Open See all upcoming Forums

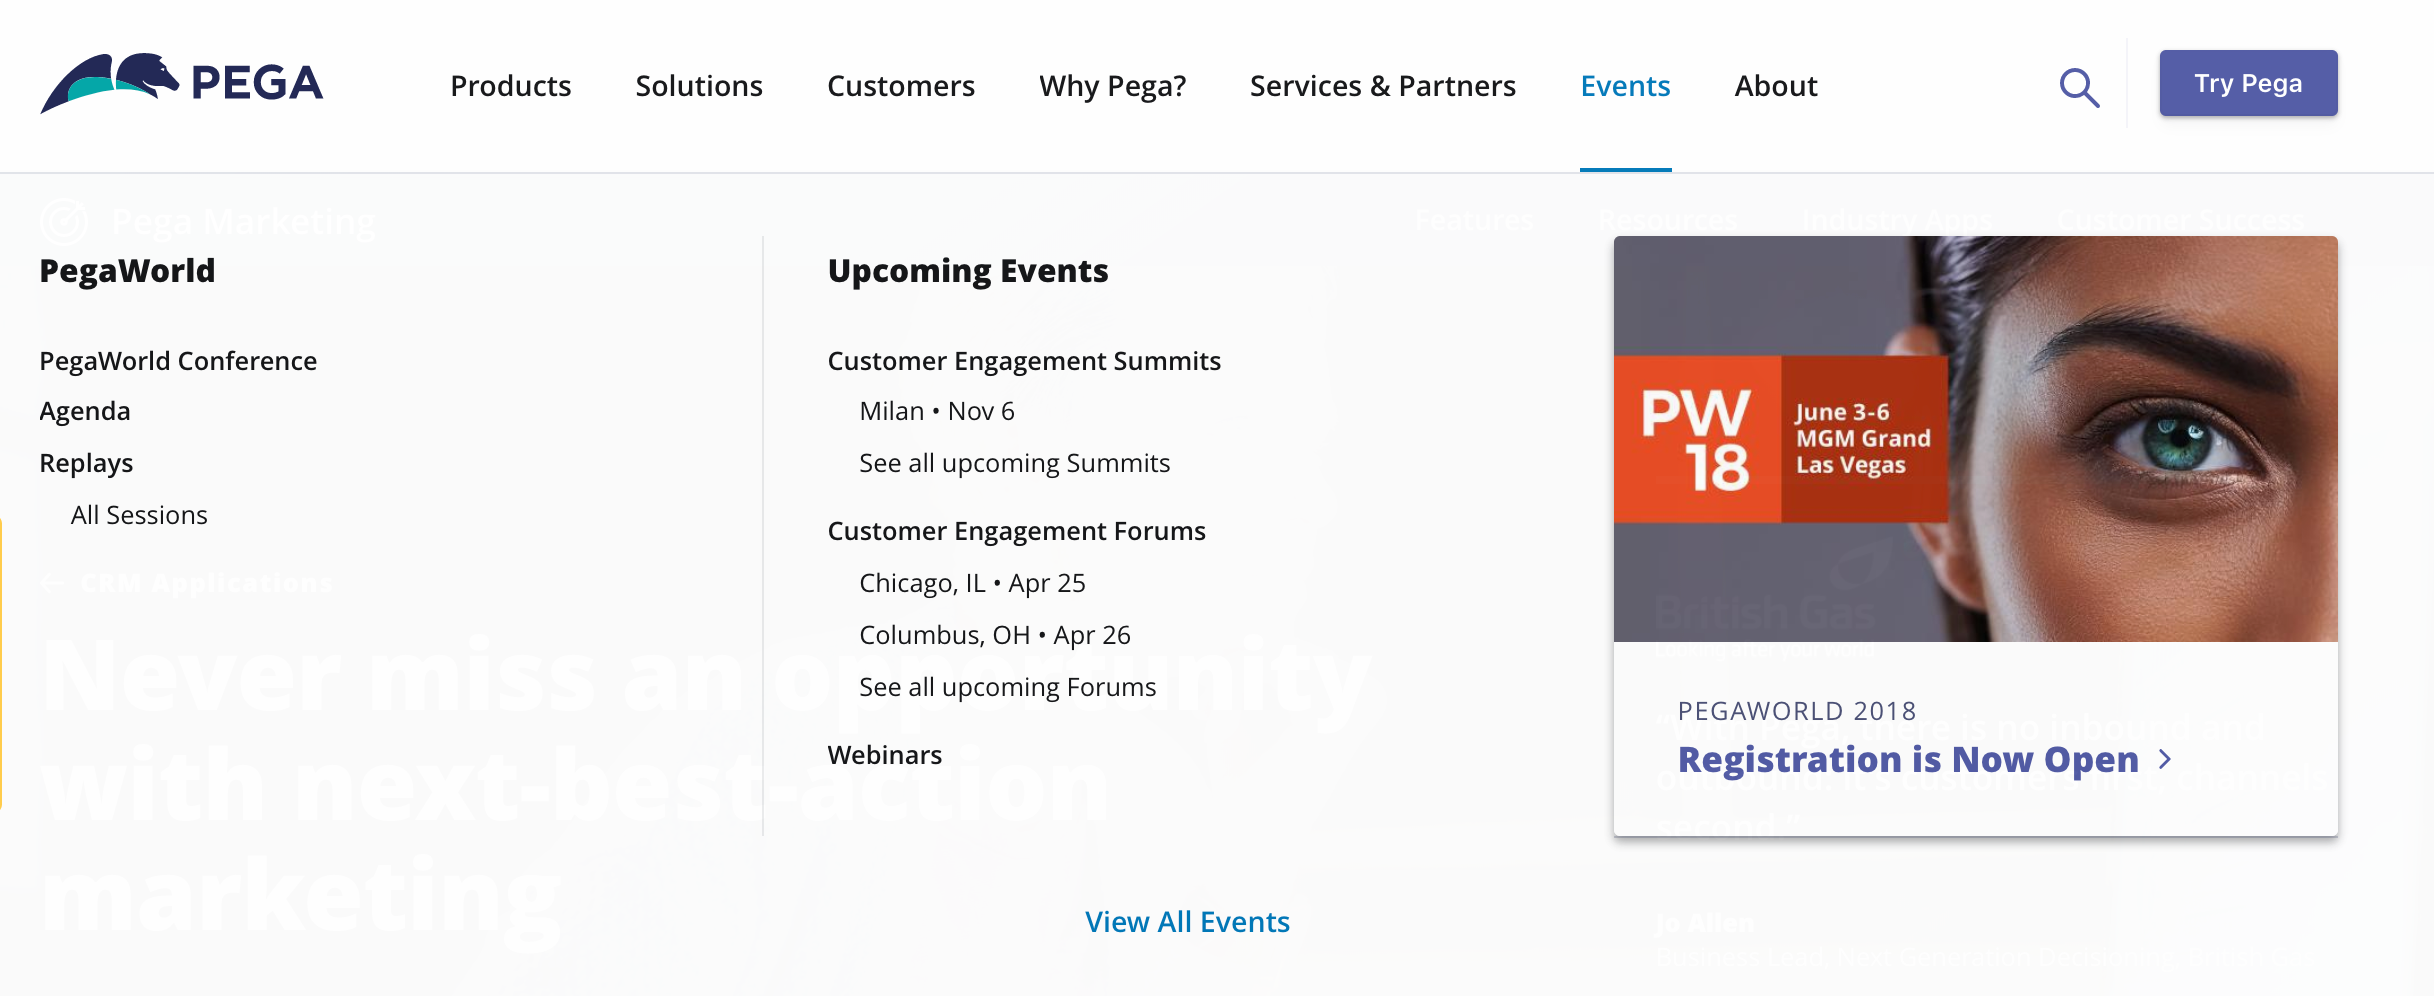coord(1007,687)
